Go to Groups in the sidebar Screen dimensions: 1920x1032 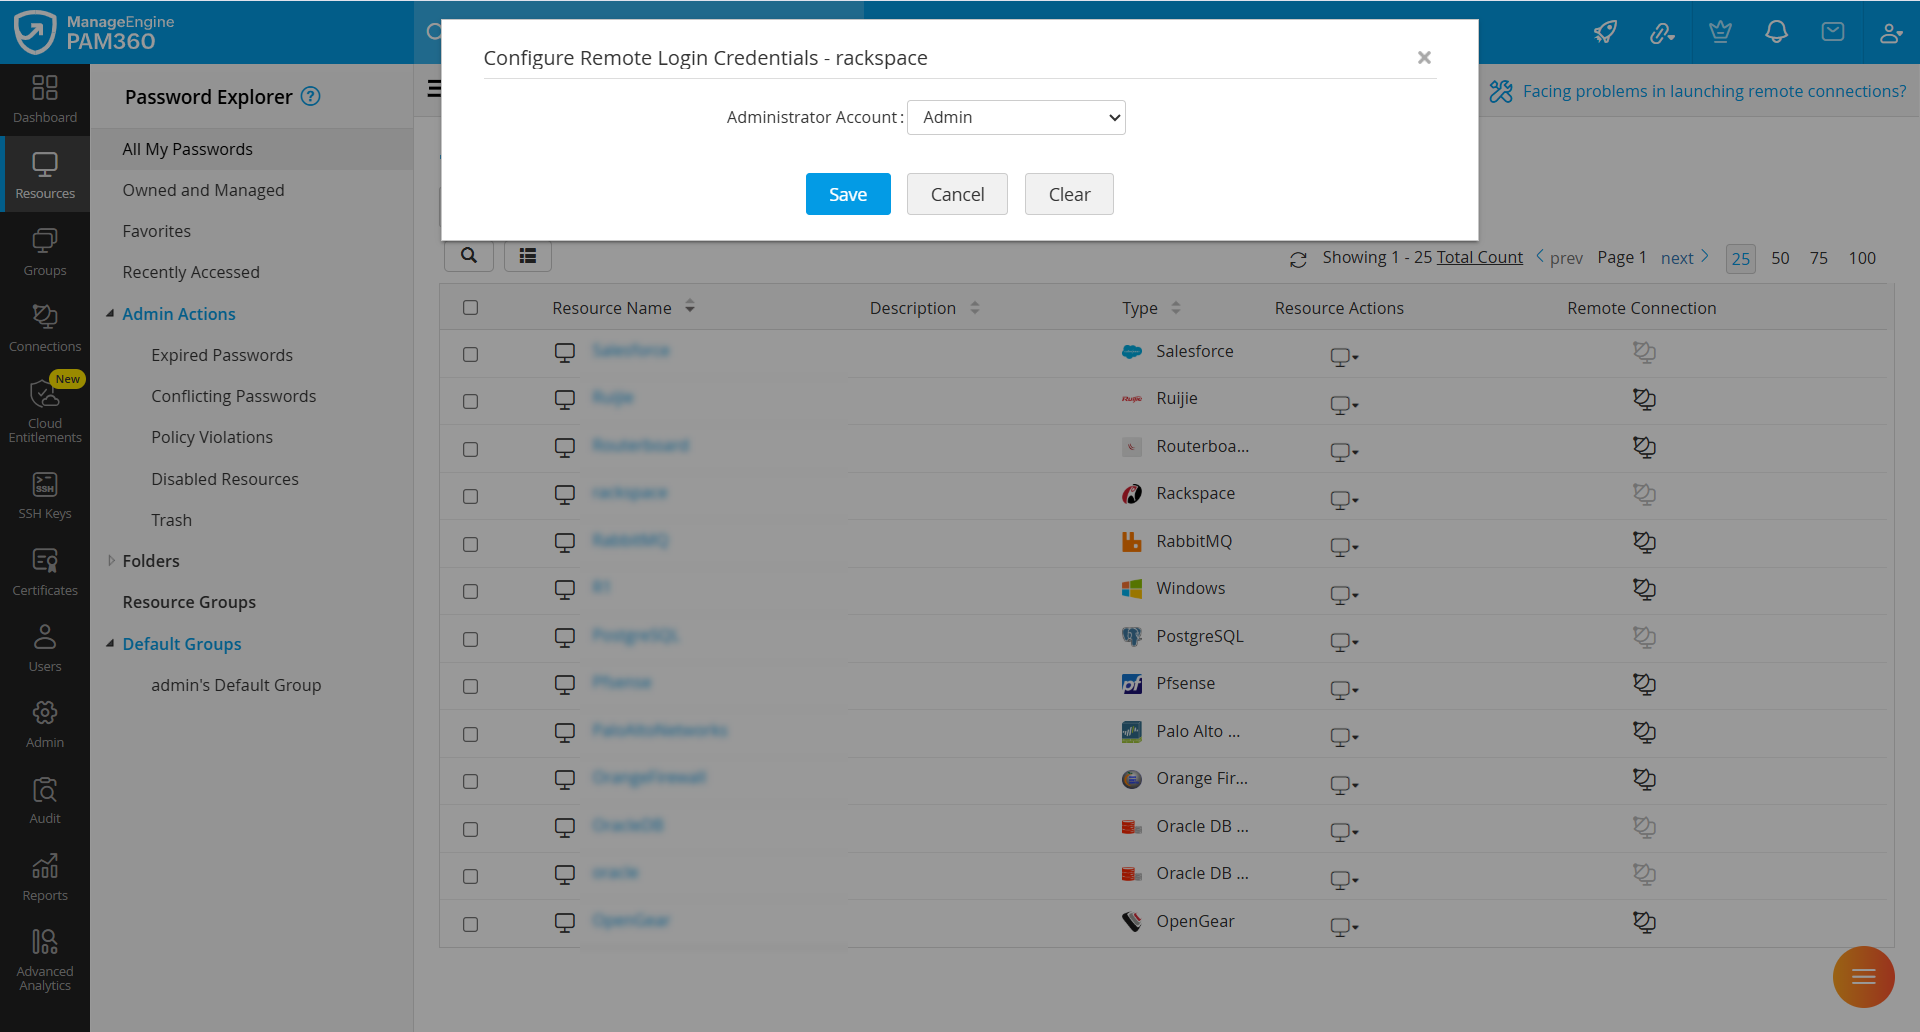point(45,253)
